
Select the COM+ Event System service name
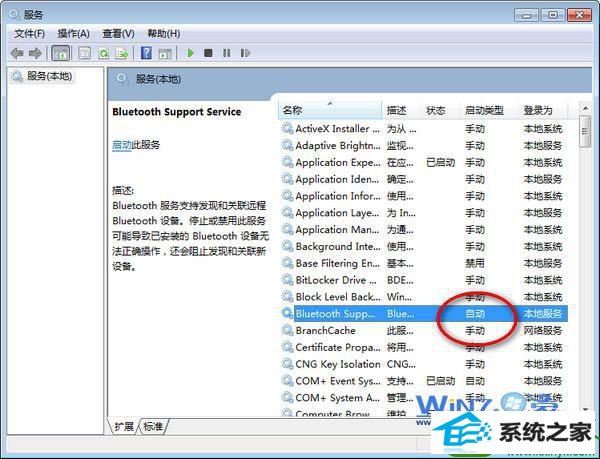click(x=338, y=381)
